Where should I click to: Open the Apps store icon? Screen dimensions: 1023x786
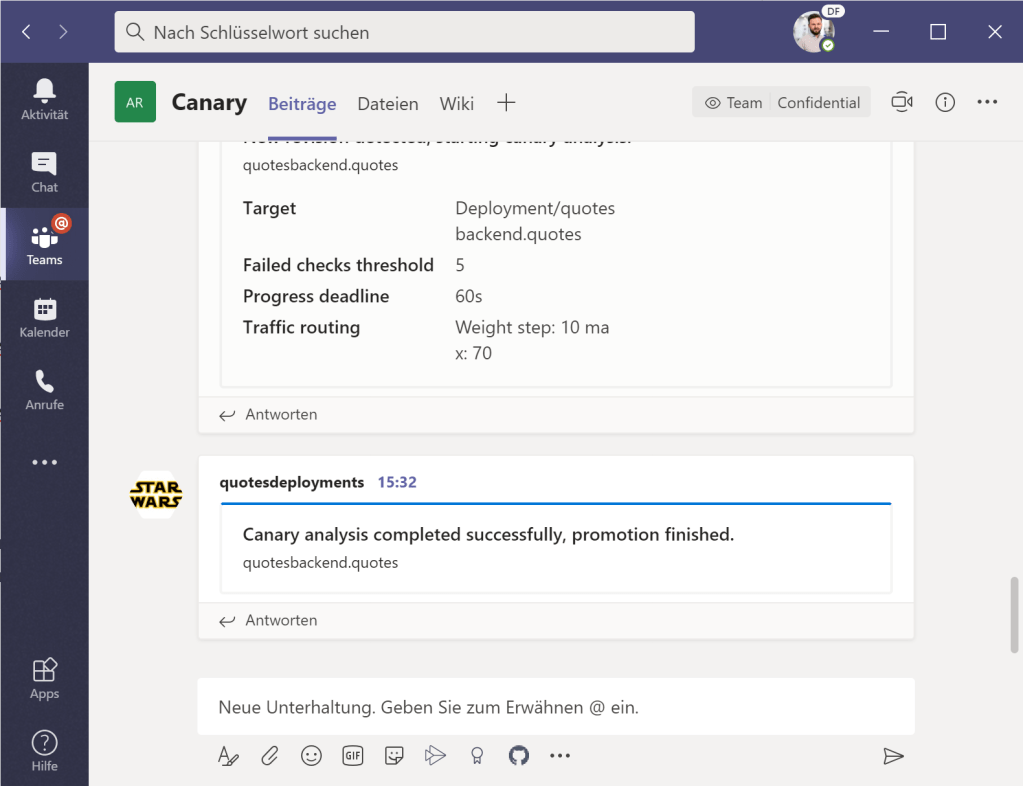(x=44, y=679)
